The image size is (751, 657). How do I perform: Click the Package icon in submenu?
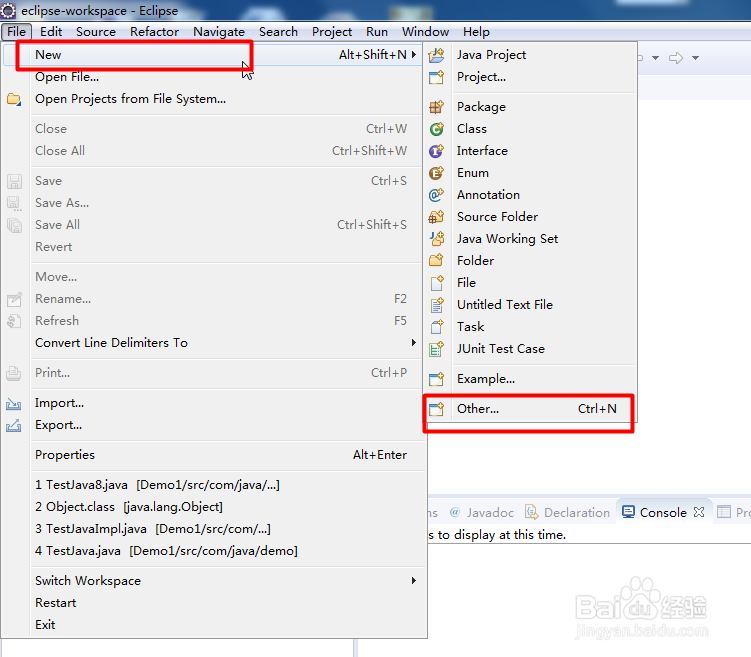click(436, 107)
